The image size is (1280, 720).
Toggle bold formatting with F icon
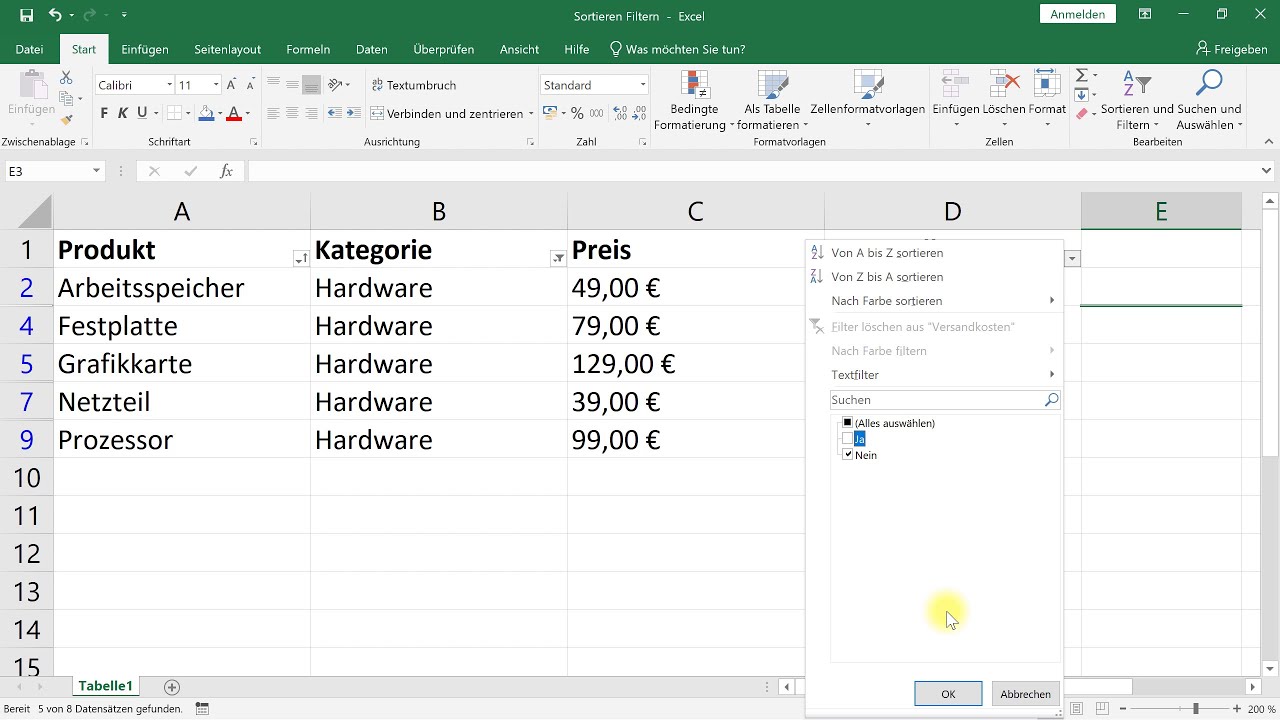coord(104,113)
